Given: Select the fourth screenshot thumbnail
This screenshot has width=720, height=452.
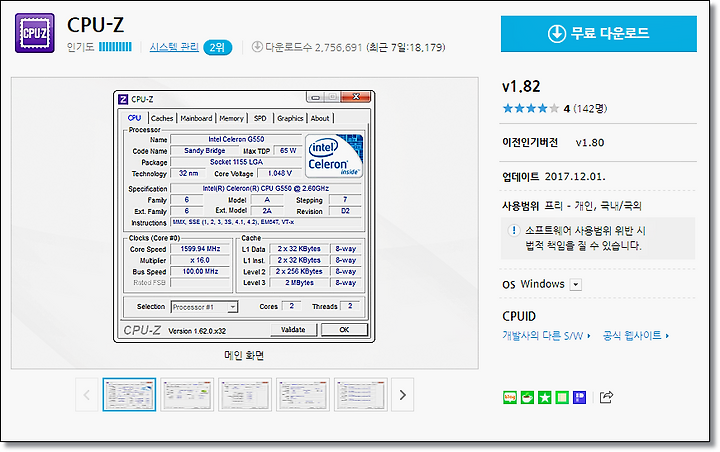Looking at the screenshot, I should (303, 395).
